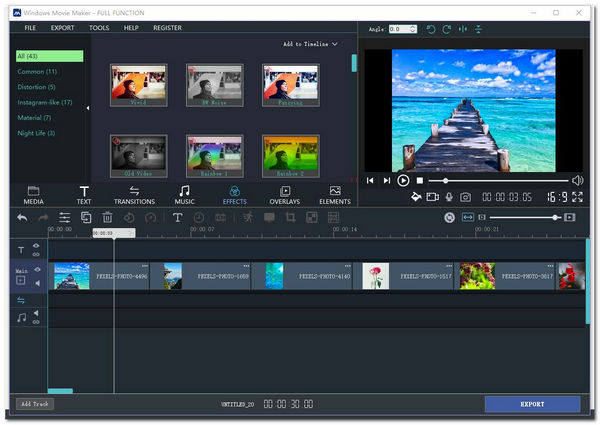Switch to the OVERLAYS tab

pos(285,195)
